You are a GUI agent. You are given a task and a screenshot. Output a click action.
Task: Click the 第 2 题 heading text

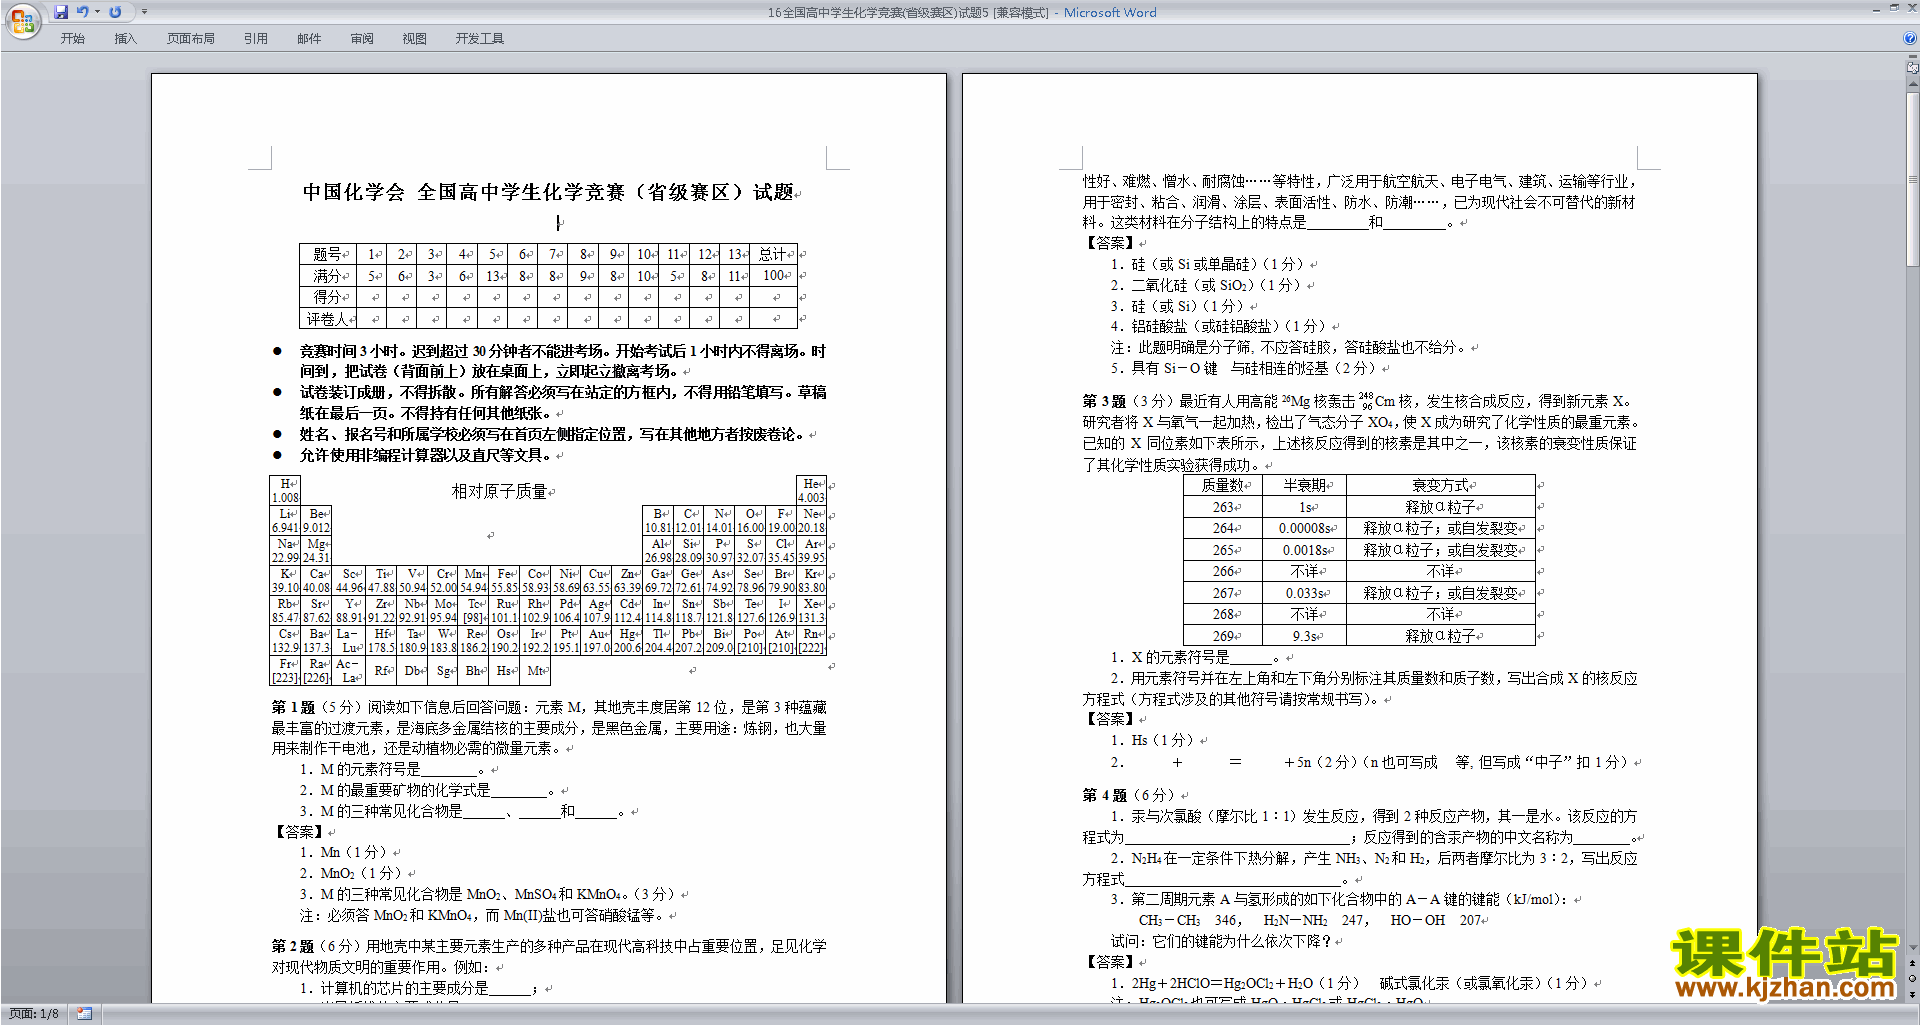293,946
